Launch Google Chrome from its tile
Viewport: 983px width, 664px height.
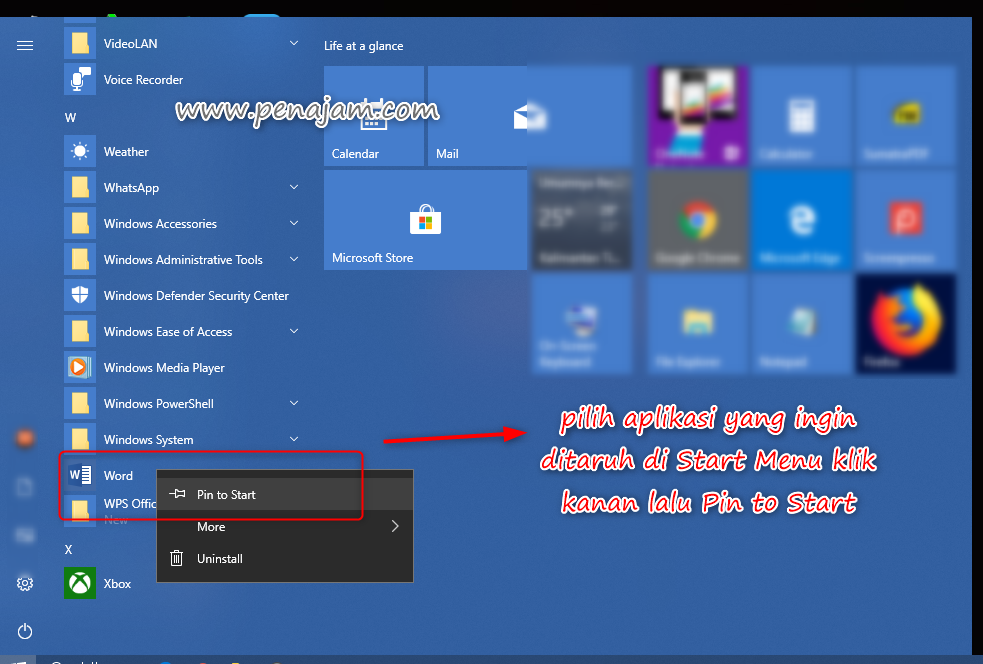(697, 220)
